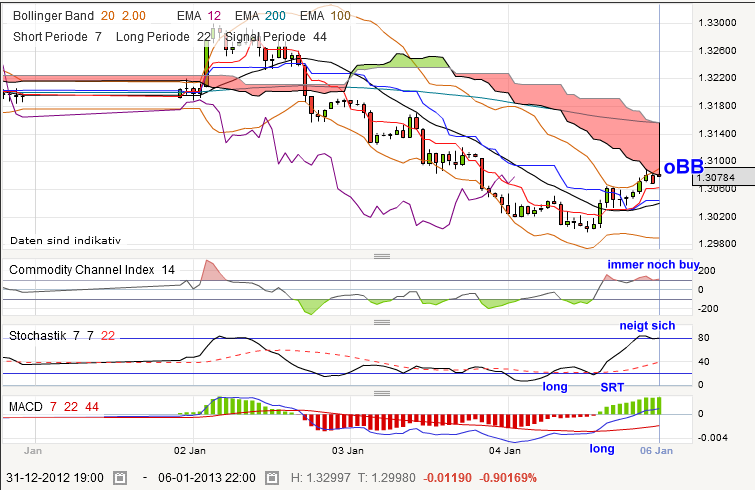Click the EMA 12 indicator label

pyautogui.click(x=199, y=16)
